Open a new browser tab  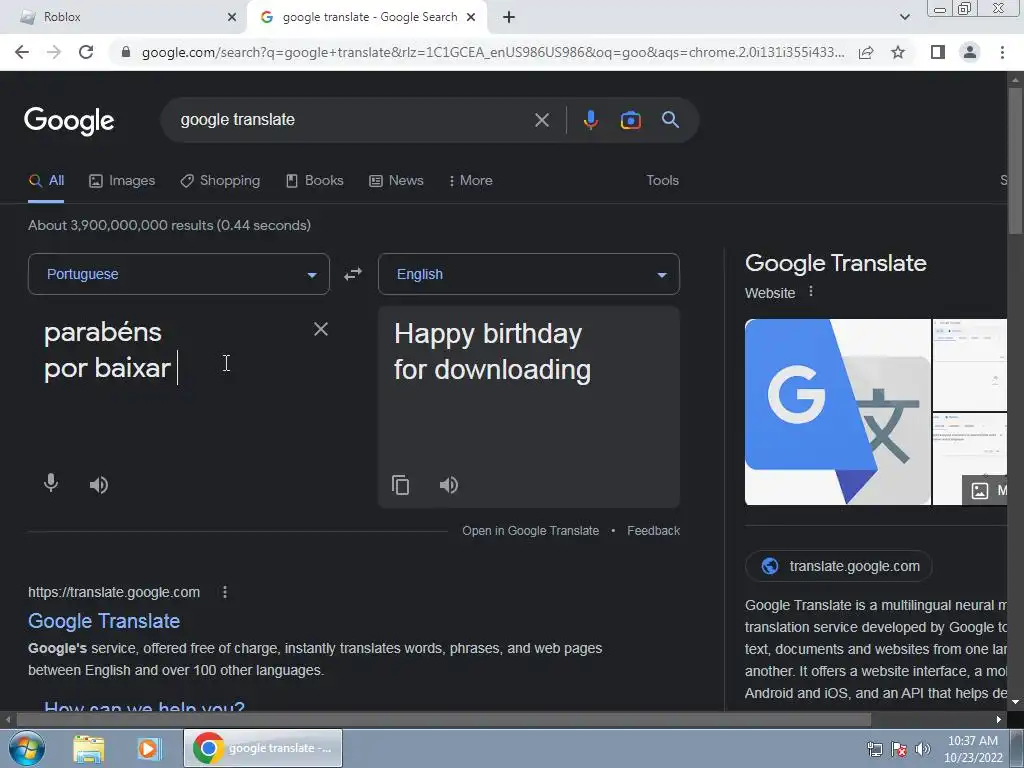click(x=509, y=18)
